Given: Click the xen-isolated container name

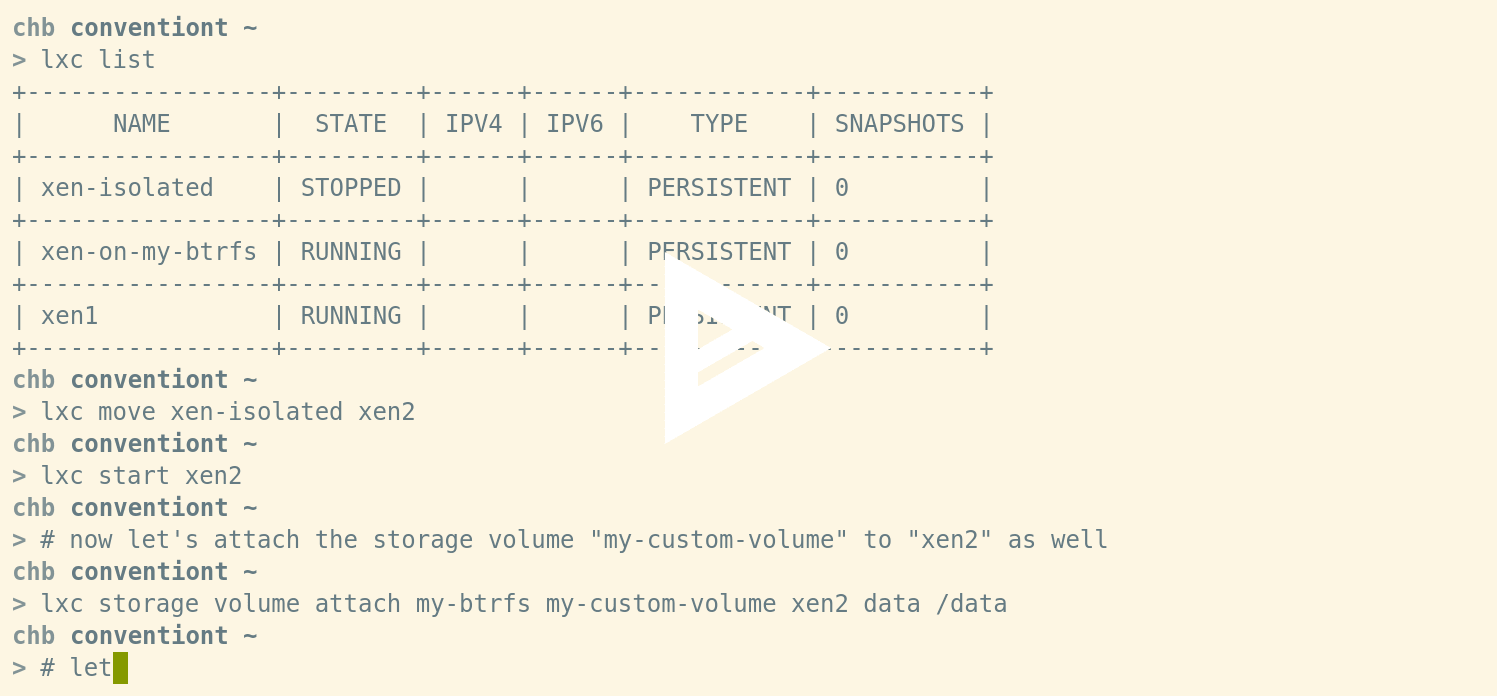Looking at the screenshot, I should (127, 187).
